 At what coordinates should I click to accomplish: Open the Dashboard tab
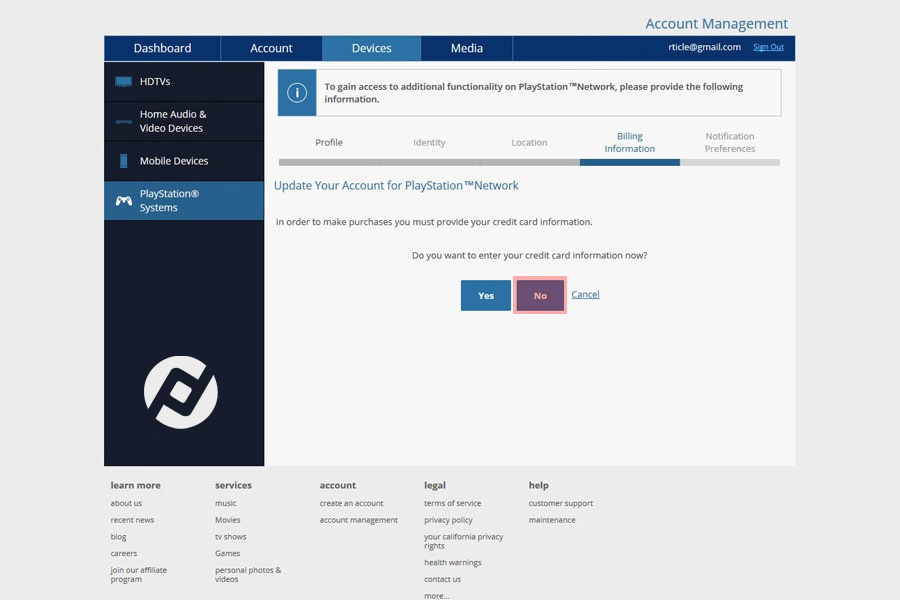162,48
